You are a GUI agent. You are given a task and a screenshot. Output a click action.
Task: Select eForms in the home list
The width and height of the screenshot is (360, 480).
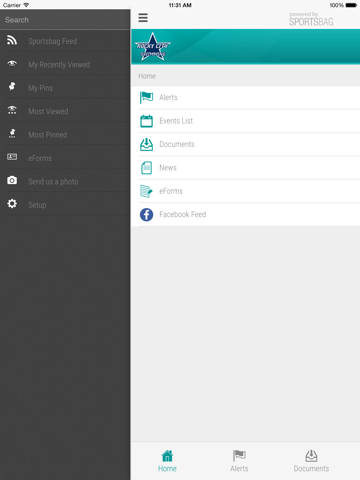[246, 191]
